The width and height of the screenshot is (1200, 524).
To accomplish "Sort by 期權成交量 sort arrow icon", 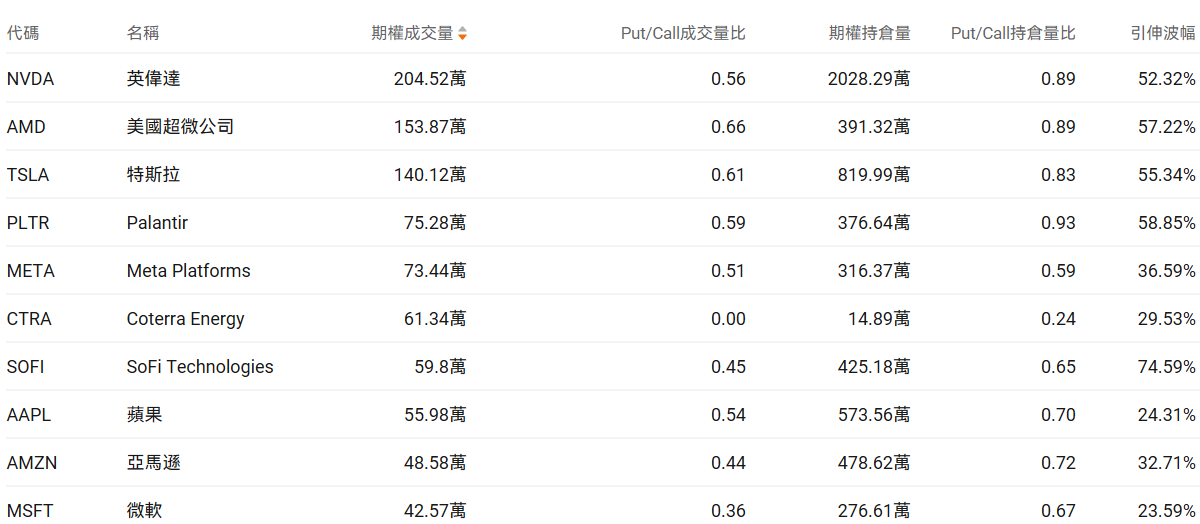I will [x=462, y=34].
